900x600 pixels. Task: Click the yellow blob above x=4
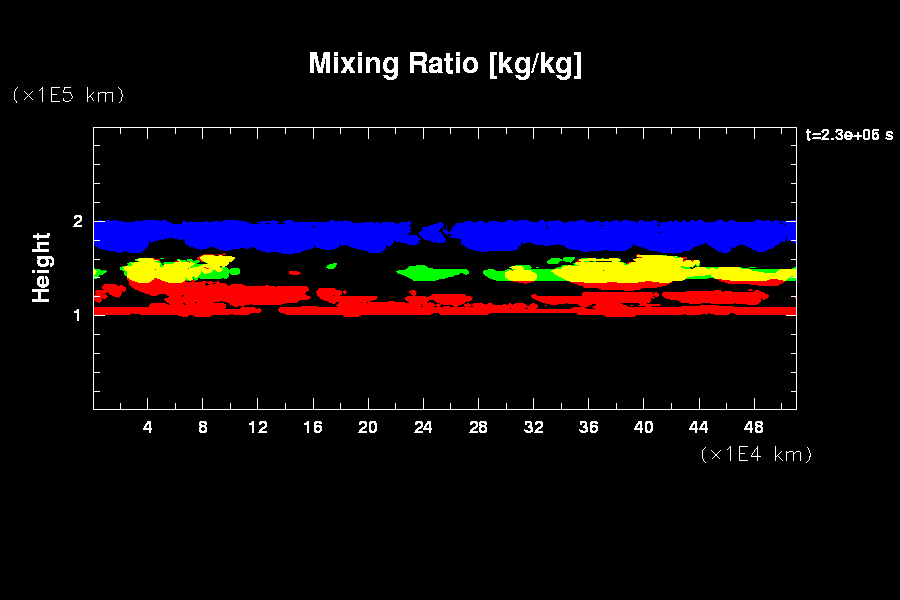[x=150, y=270]
